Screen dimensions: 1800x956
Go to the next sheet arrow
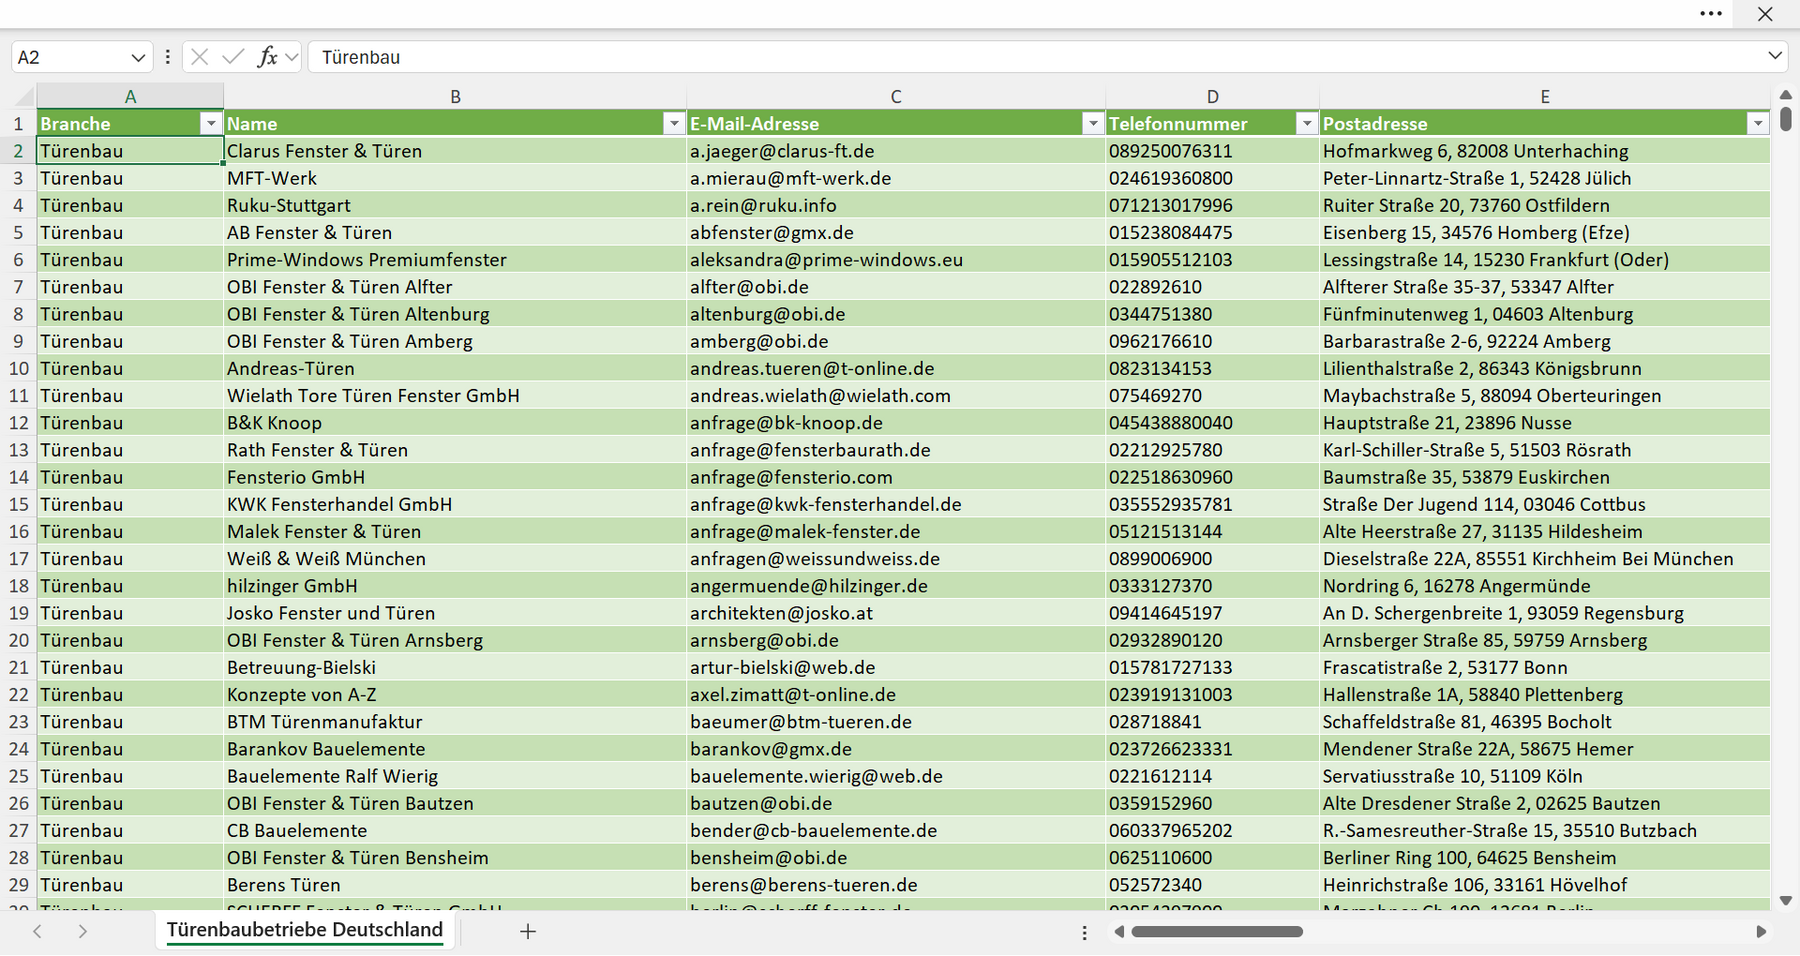tap(83, 931)
